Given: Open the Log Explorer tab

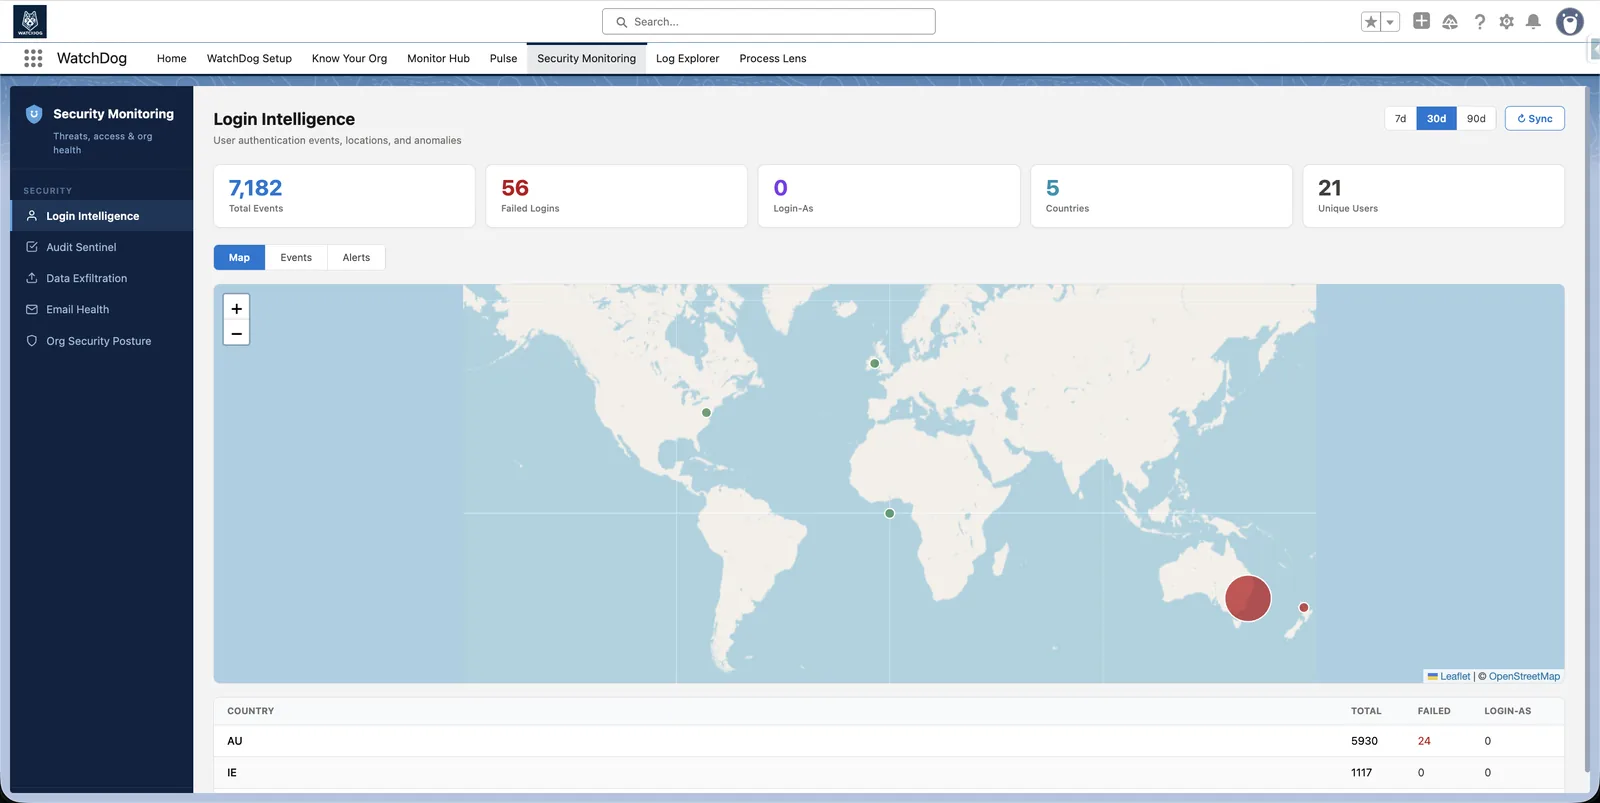Looking at the screenshot, I should [x=687, y=58].
